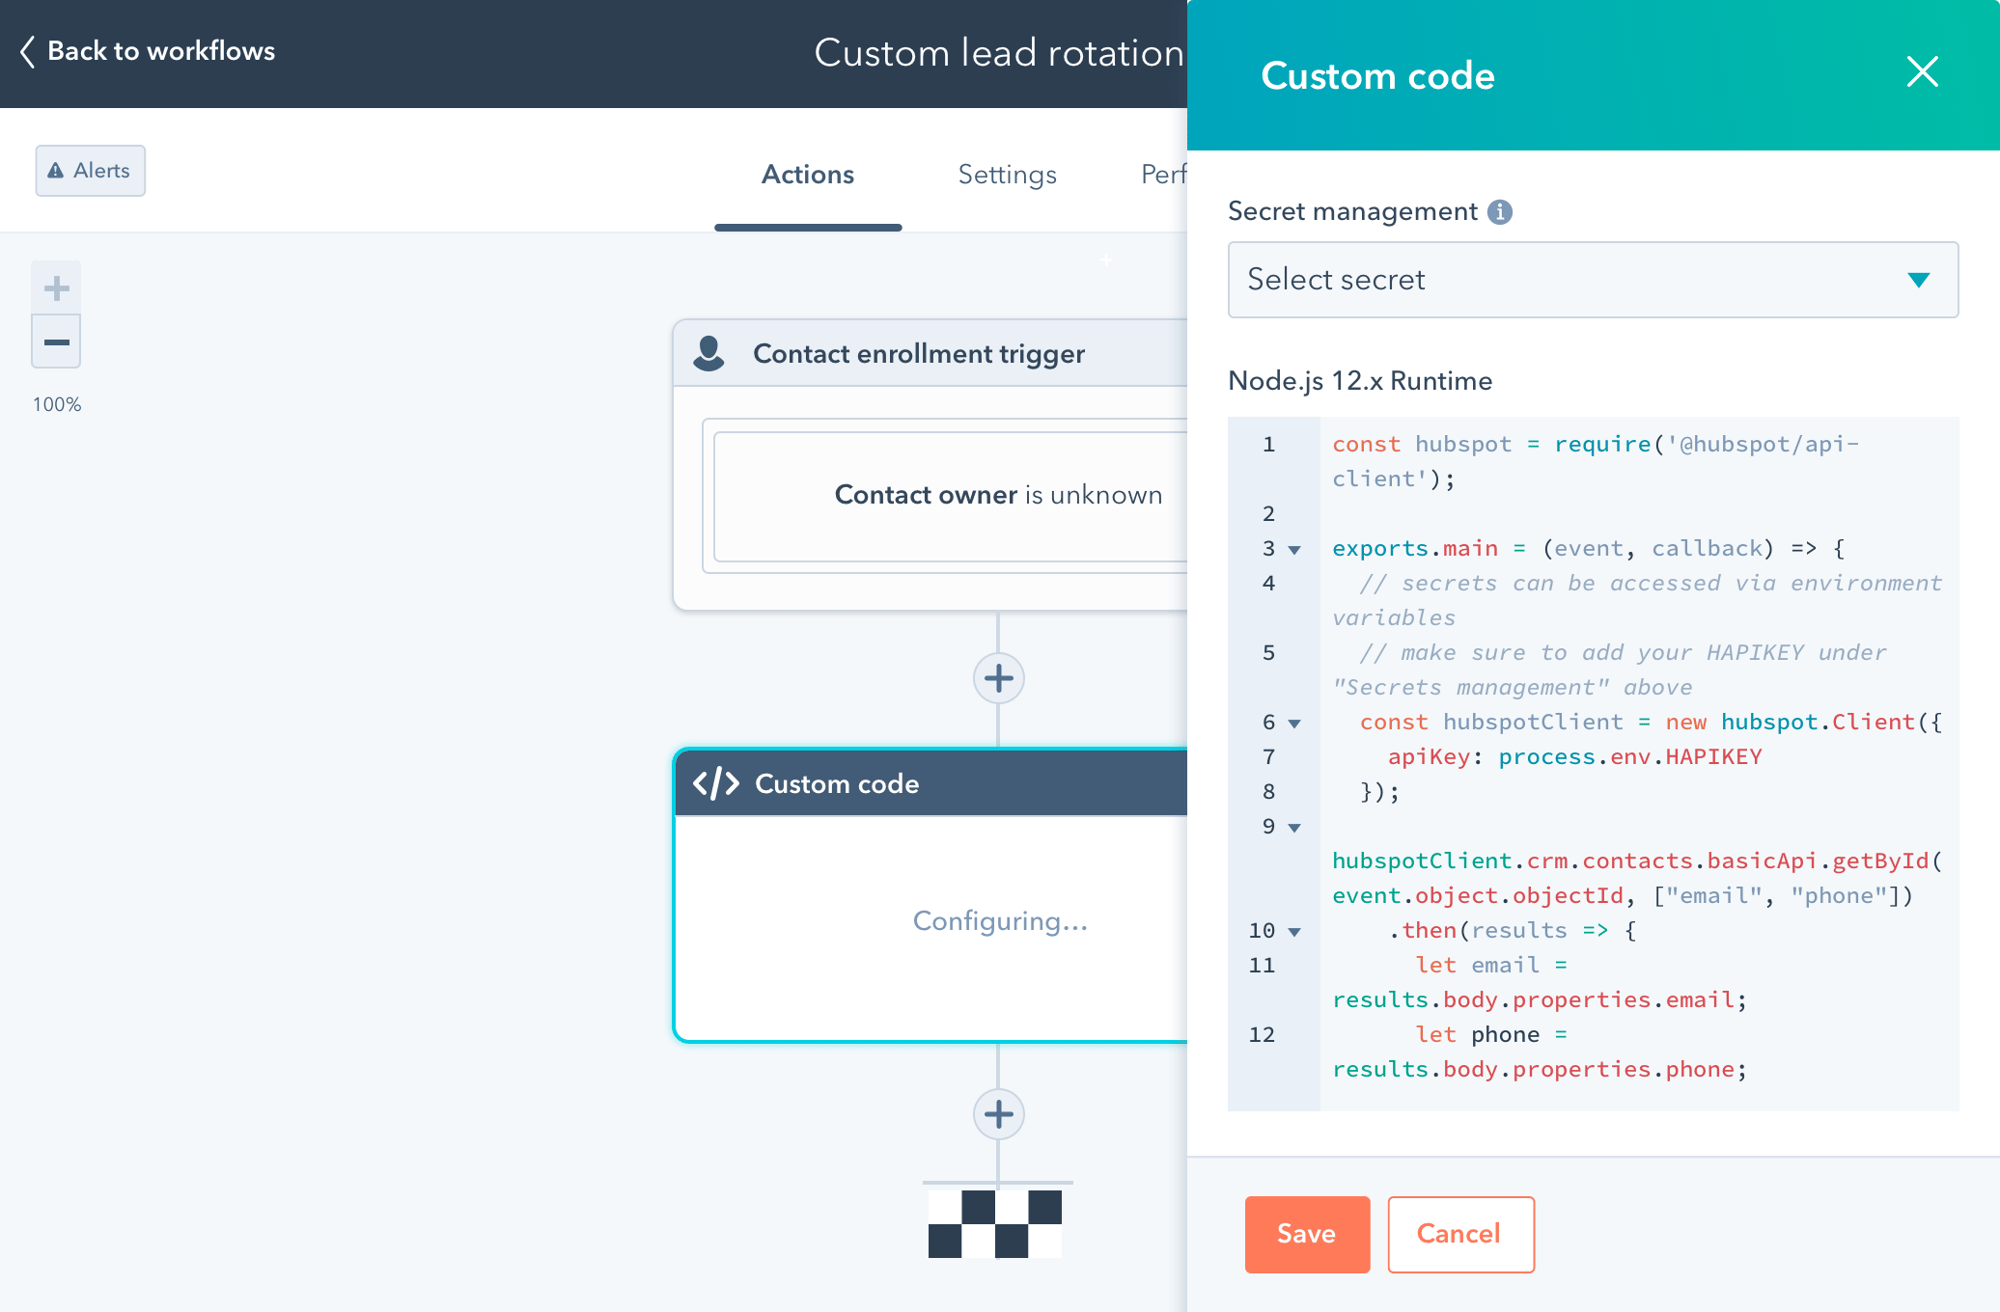The width and height of the screenshot is (2000, 1312).
Task: Switch to the Settings tab
Action: pos(1006,175)
